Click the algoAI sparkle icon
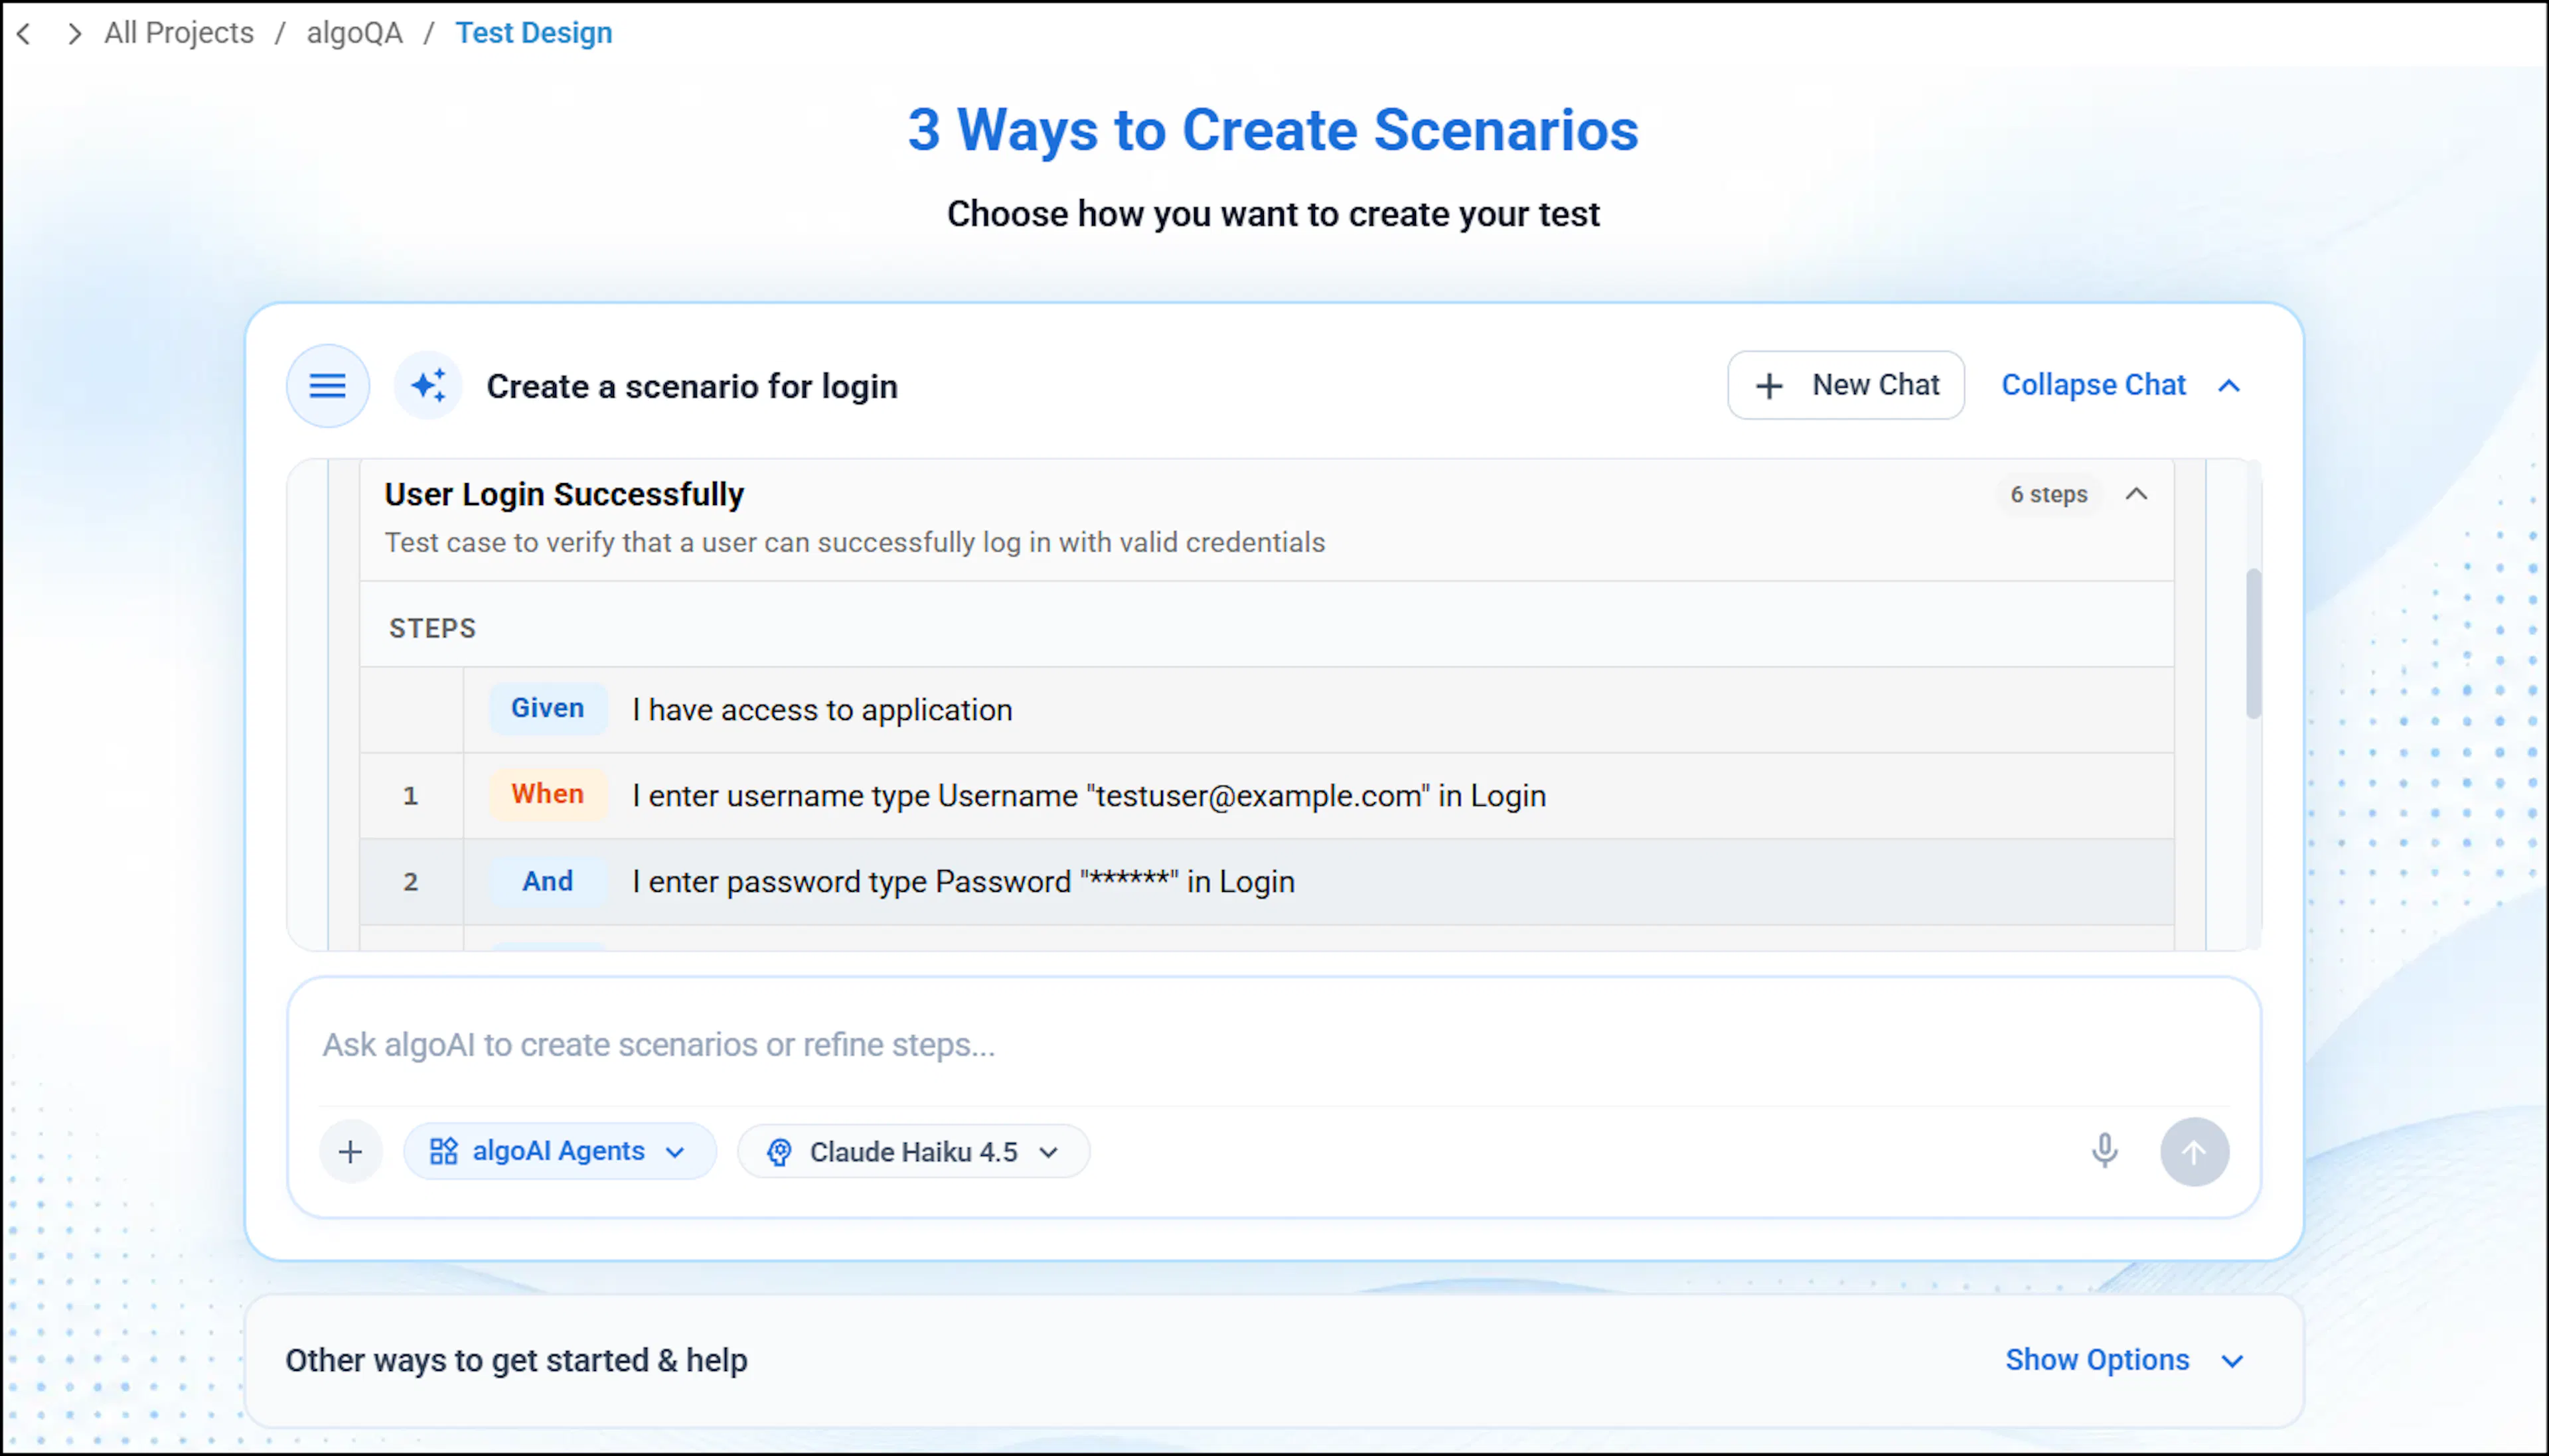Viewport: 2549px width, 1456px height. (x=429, y=386)
